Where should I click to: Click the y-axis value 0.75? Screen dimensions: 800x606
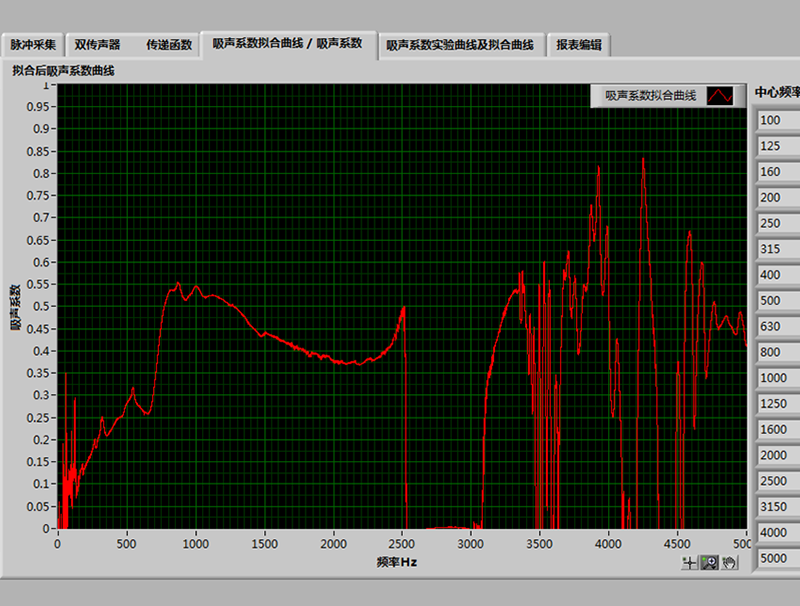[38, 196]
